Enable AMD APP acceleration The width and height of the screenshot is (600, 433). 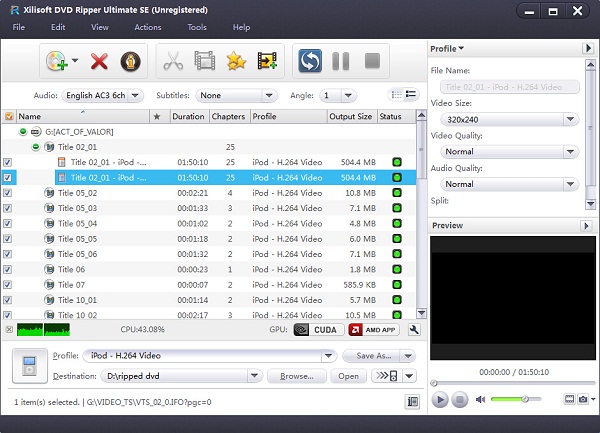(373, 330)
